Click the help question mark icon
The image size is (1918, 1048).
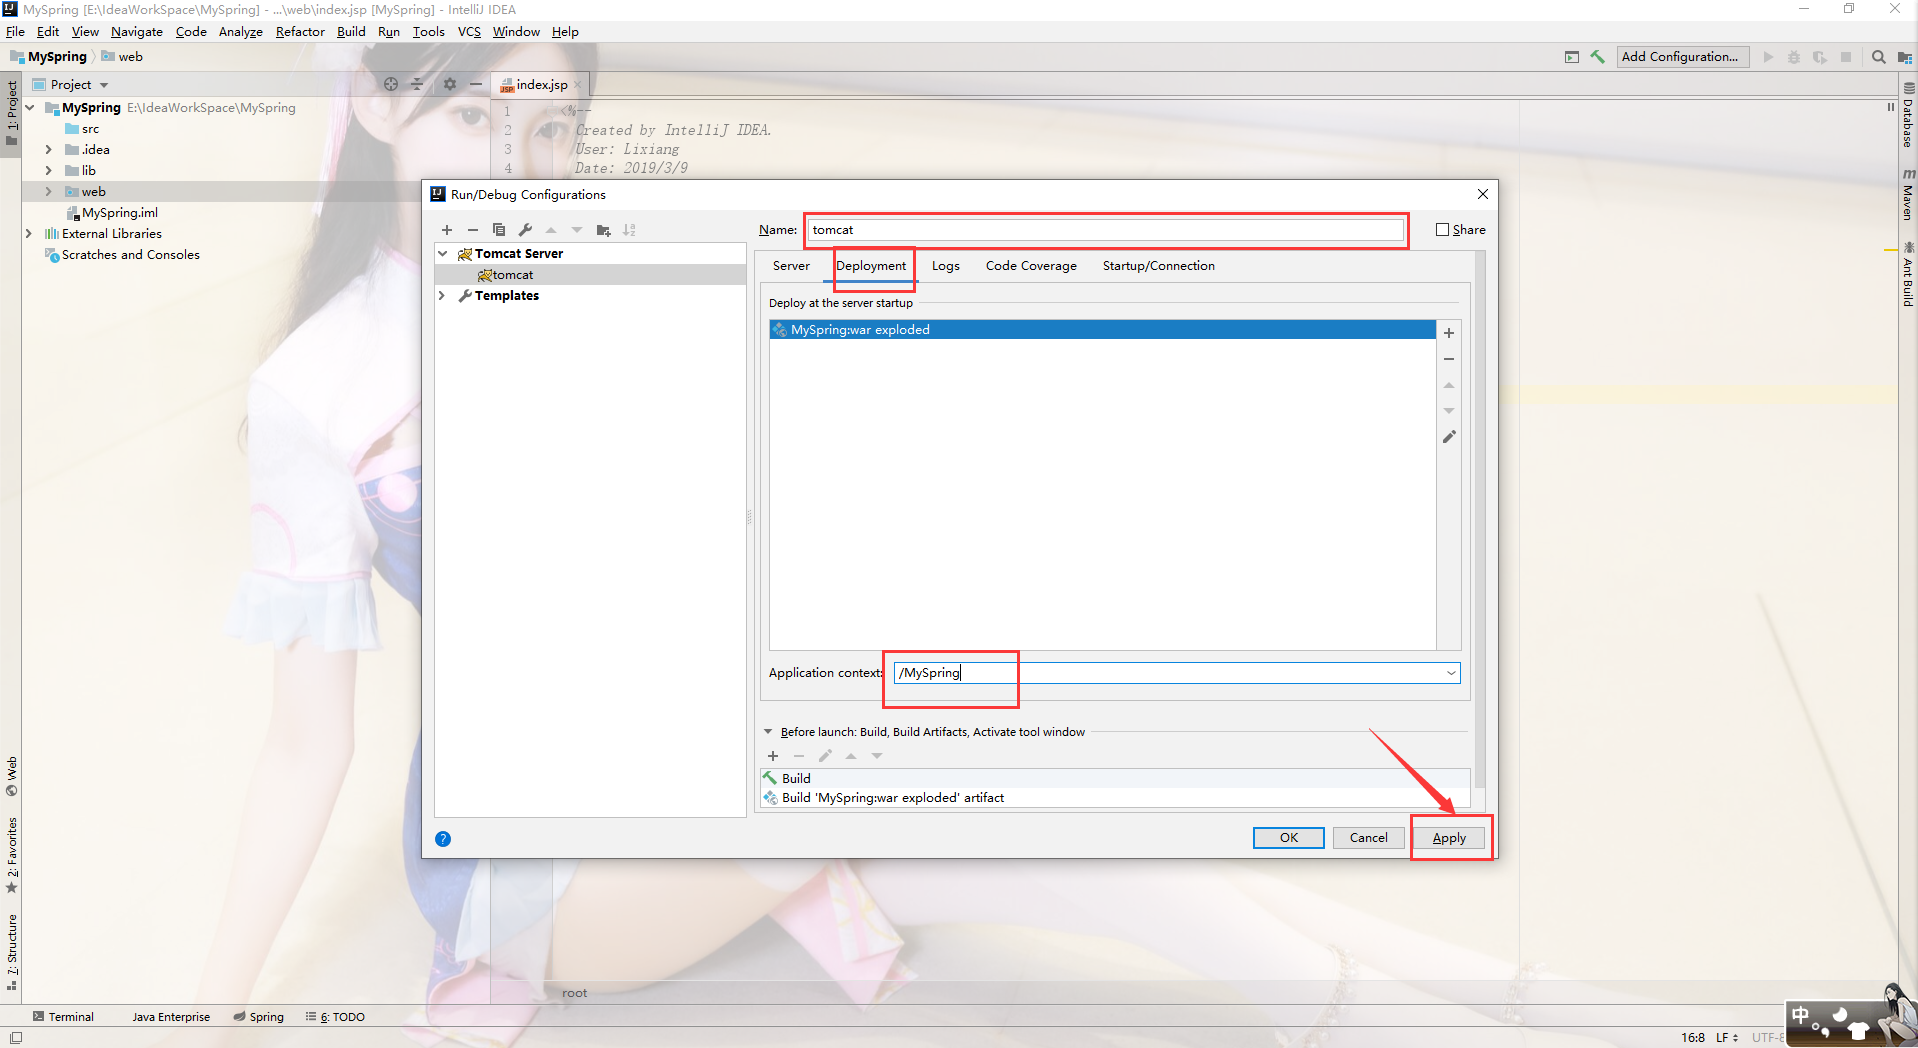[443, 839]
